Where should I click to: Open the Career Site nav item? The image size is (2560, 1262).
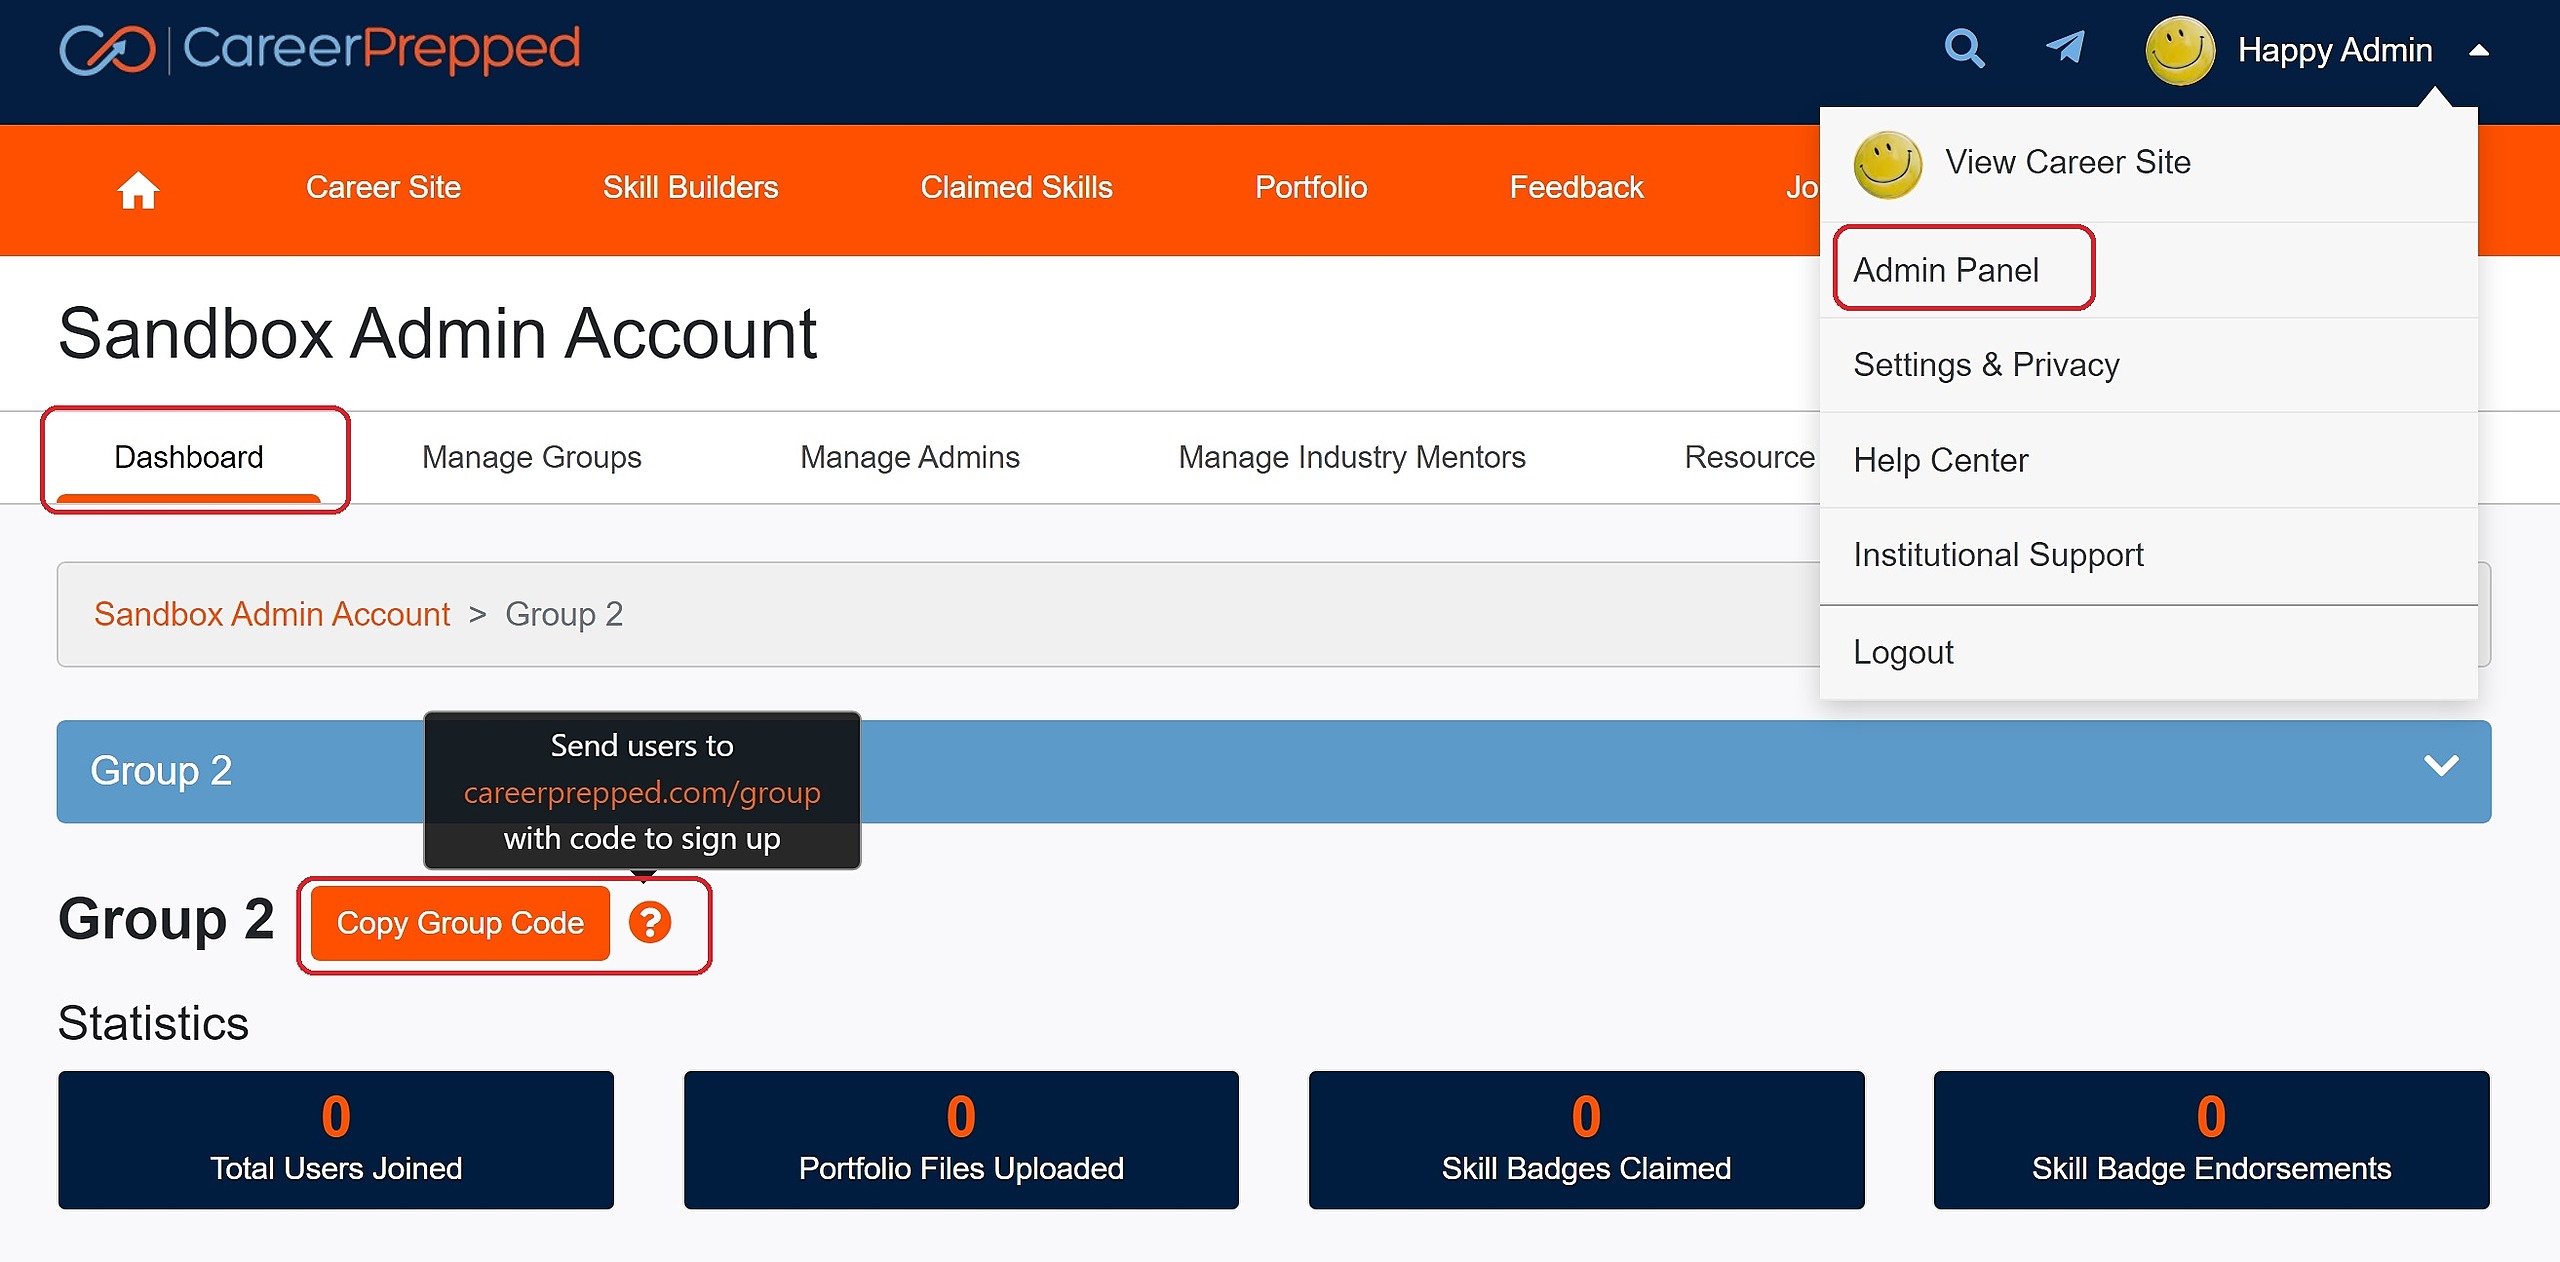[x=383, y=187]
